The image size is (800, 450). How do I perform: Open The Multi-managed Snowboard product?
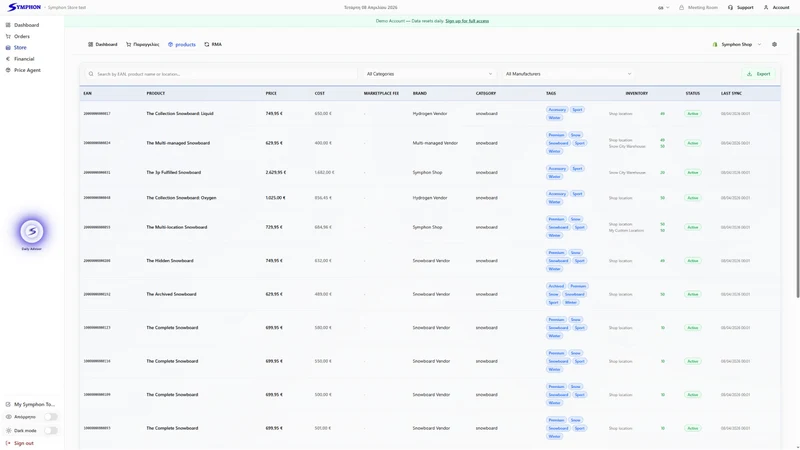pyautogui.click(x=178, y=143)
